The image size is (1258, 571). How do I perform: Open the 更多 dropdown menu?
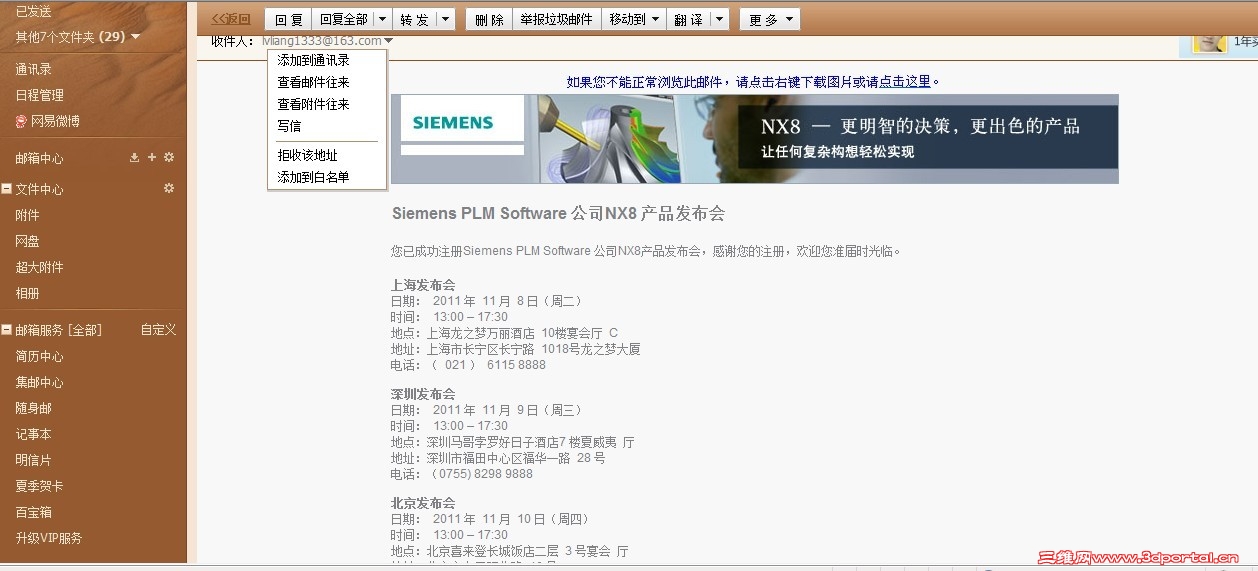770,19
